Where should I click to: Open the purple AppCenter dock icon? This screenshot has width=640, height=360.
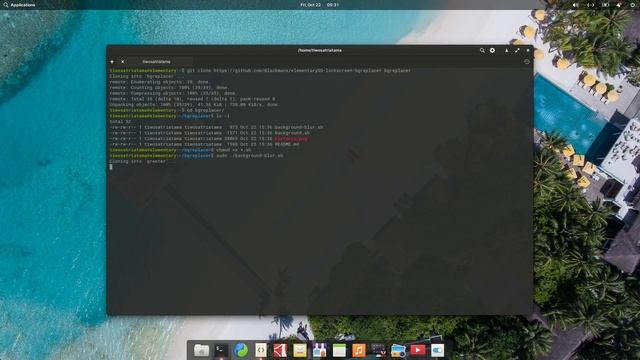click(319, 350)
